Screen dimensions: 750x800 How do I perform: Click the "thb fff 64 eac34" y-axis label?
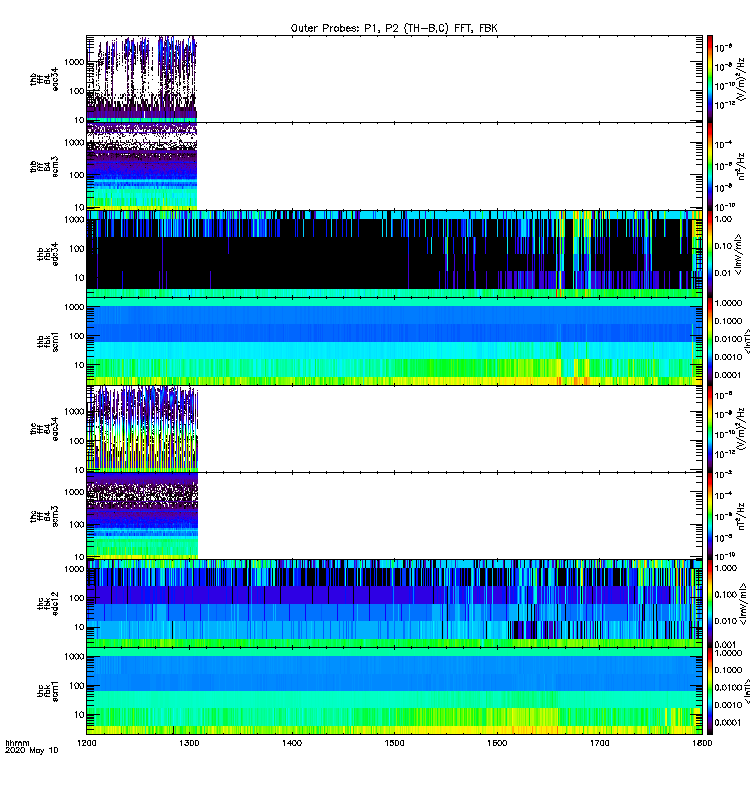[x=44, y=79]
